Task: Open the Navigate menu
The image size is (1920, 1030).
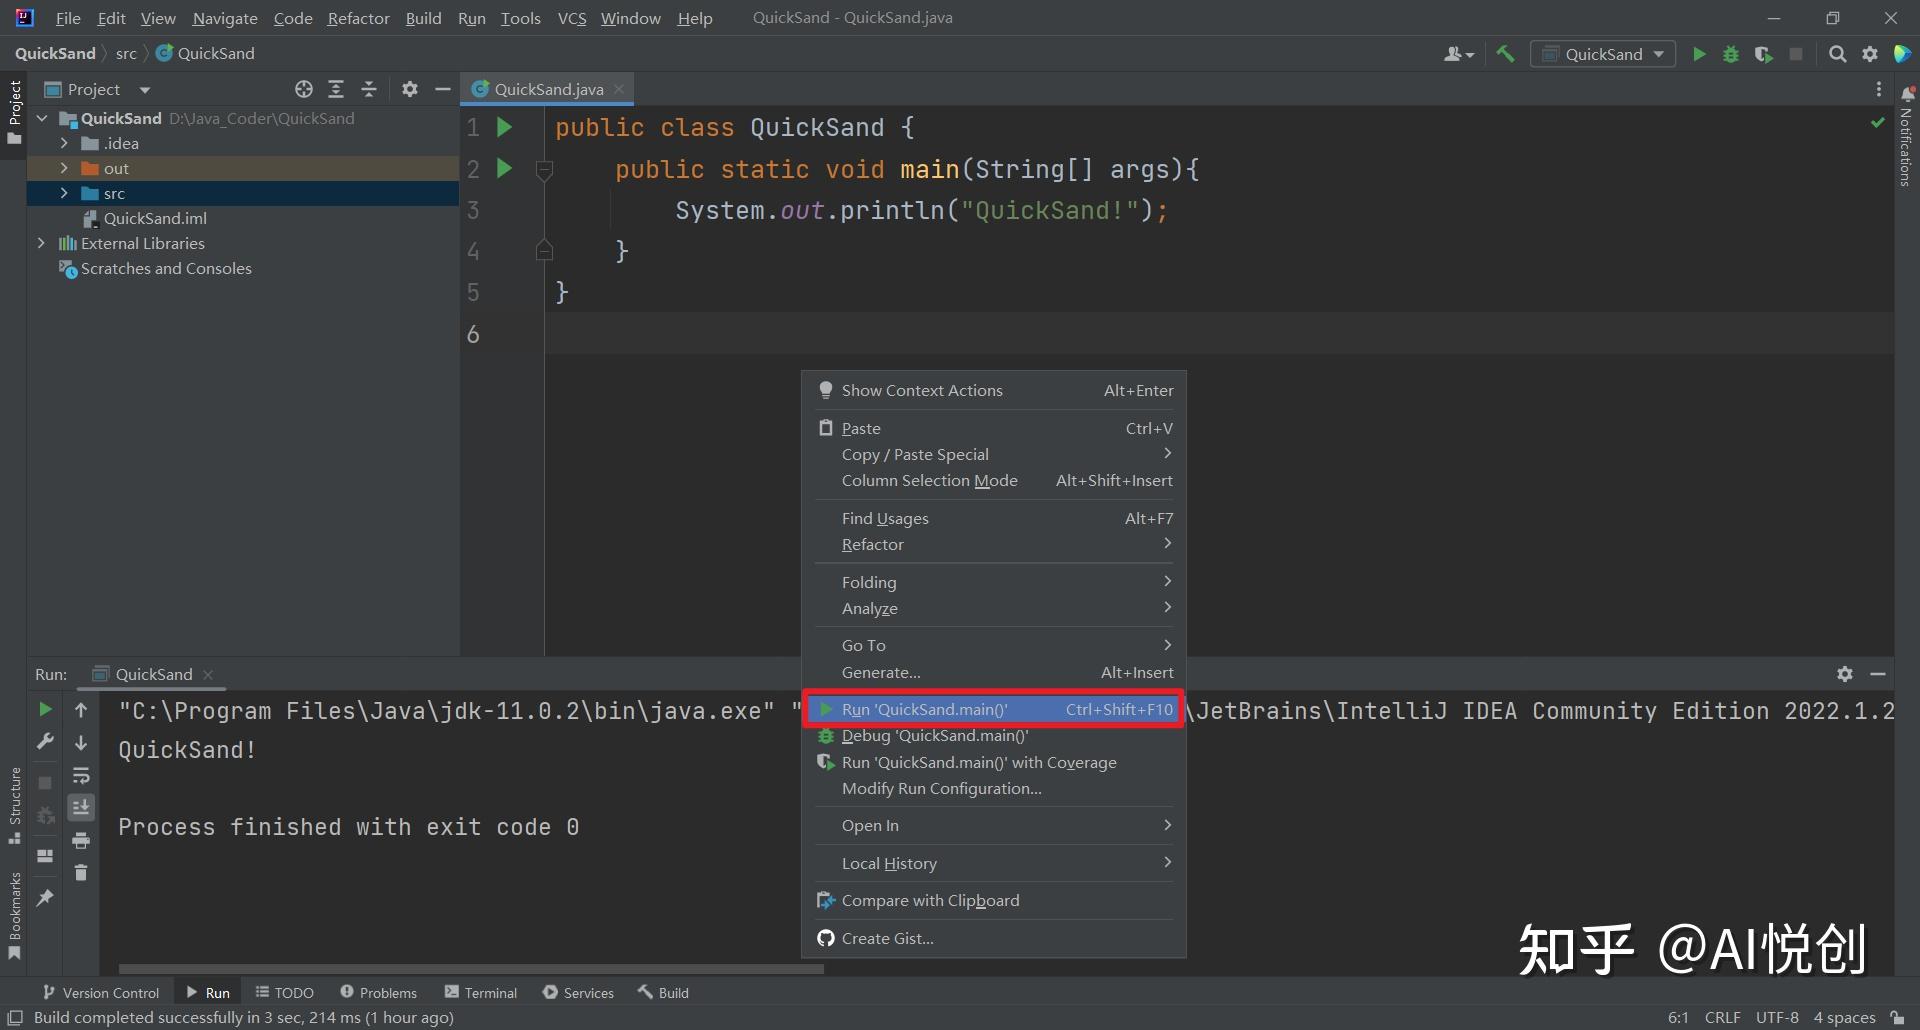Action: click(225, 18)
